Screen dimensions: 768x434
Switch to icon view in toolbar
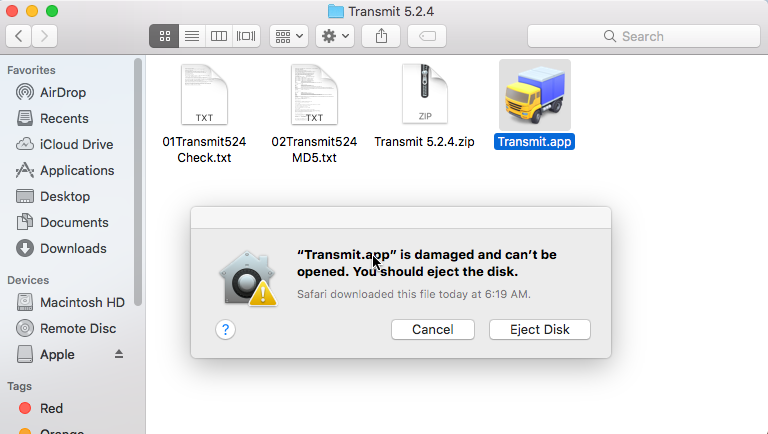point(164,36)
